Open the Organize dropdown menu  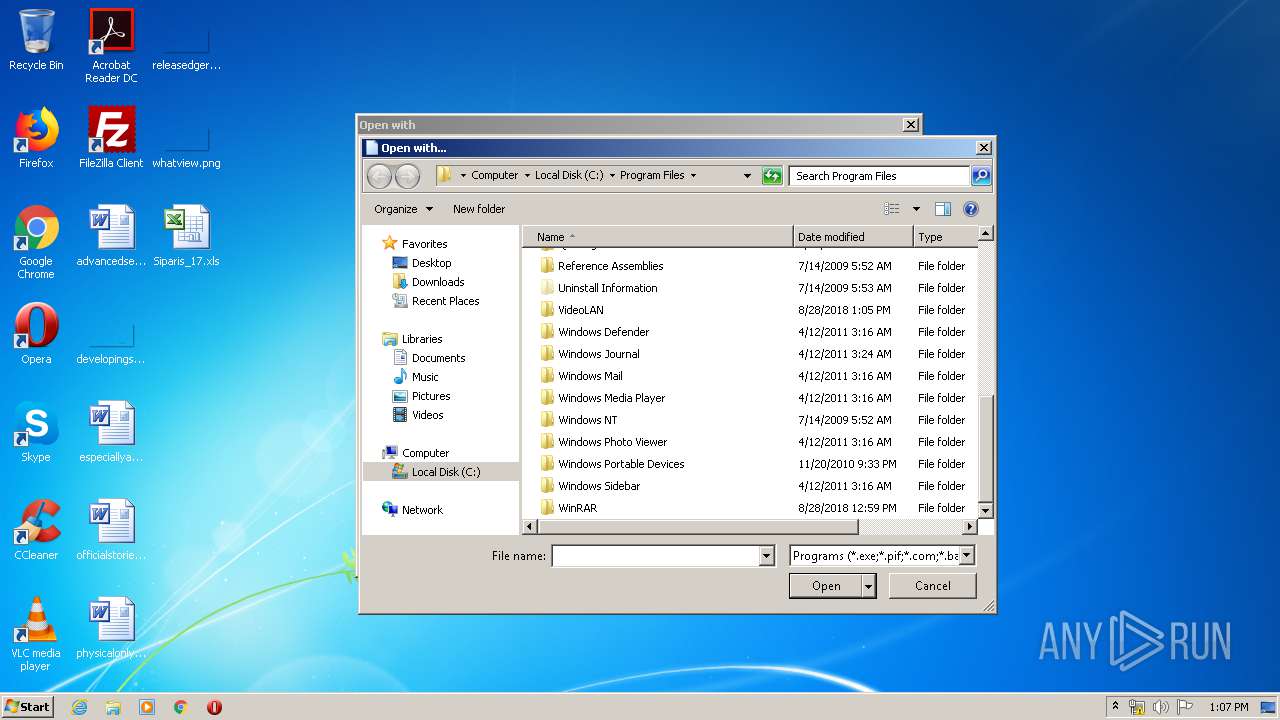coord(403,209)
